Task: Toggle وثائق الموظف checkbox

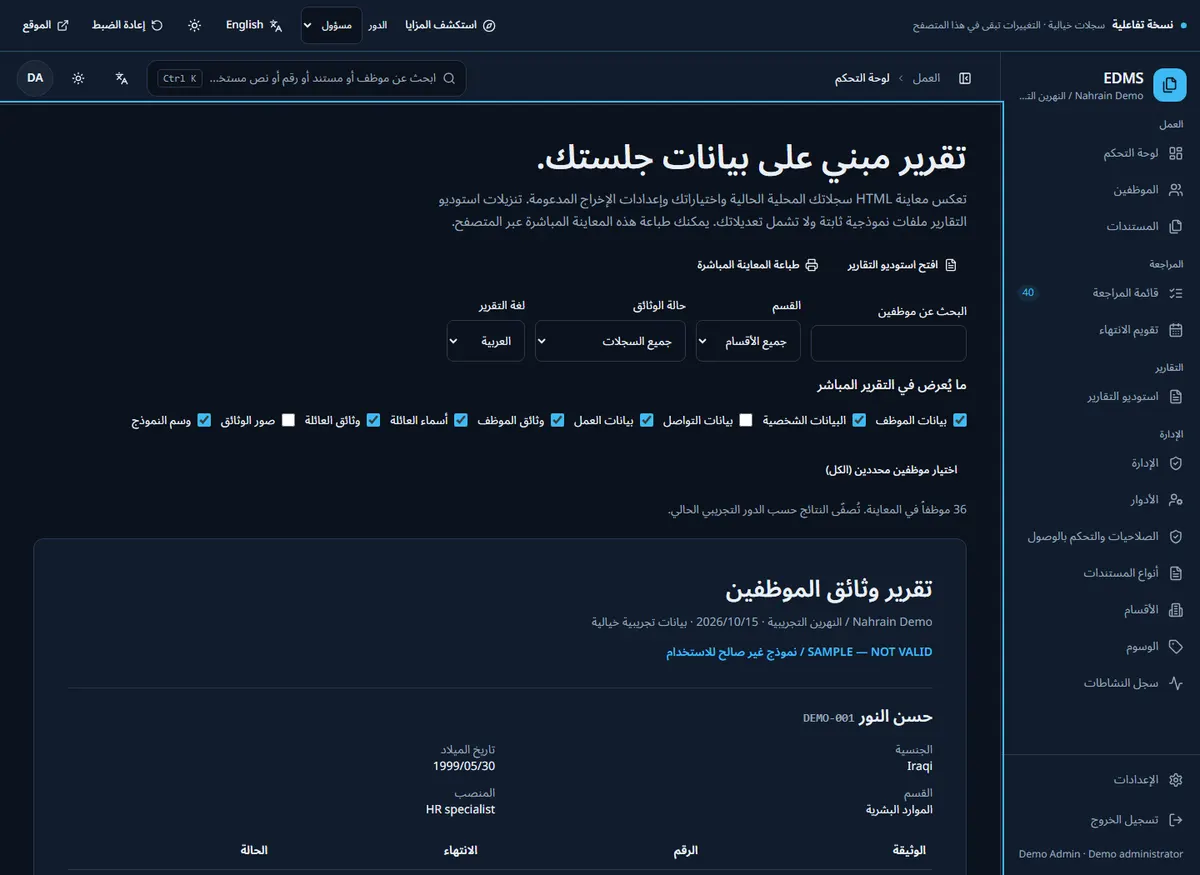Action: click(x=558, y=420)
